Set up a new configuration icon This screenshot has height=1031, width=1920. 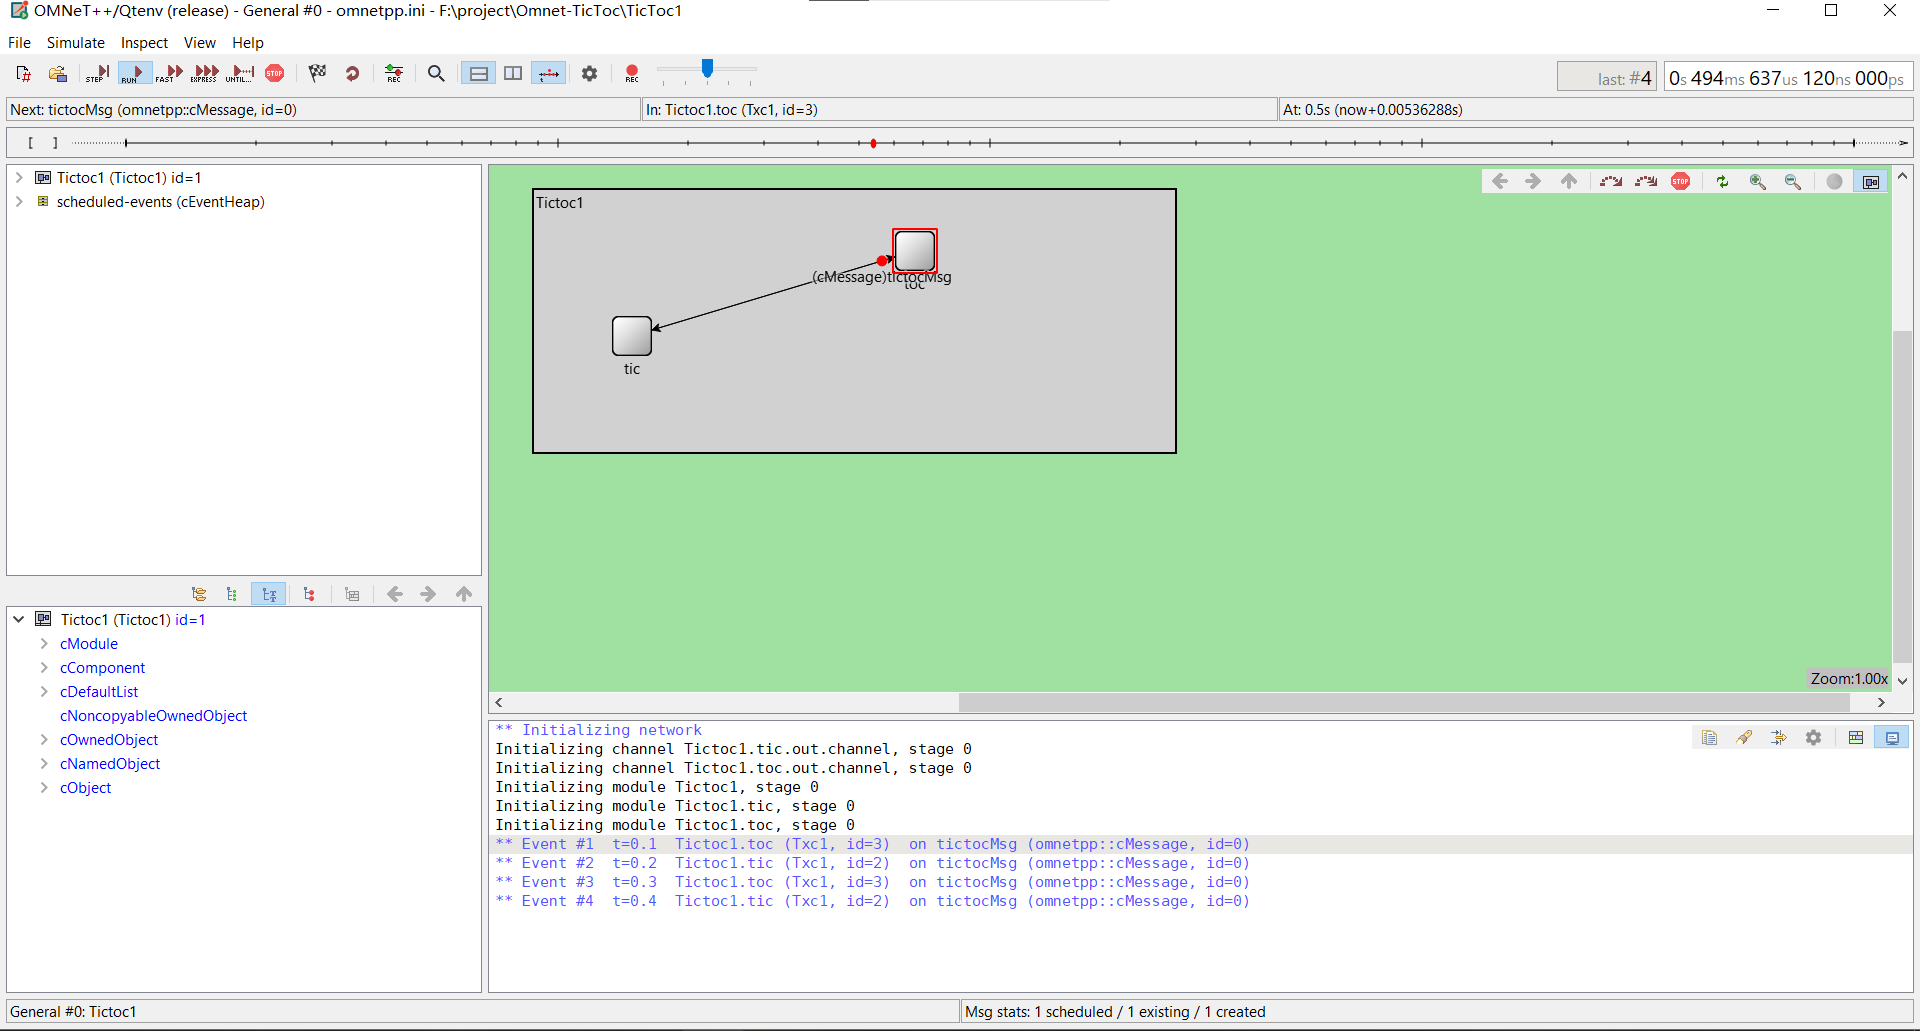pyautogui.click(x=24, y=73)
